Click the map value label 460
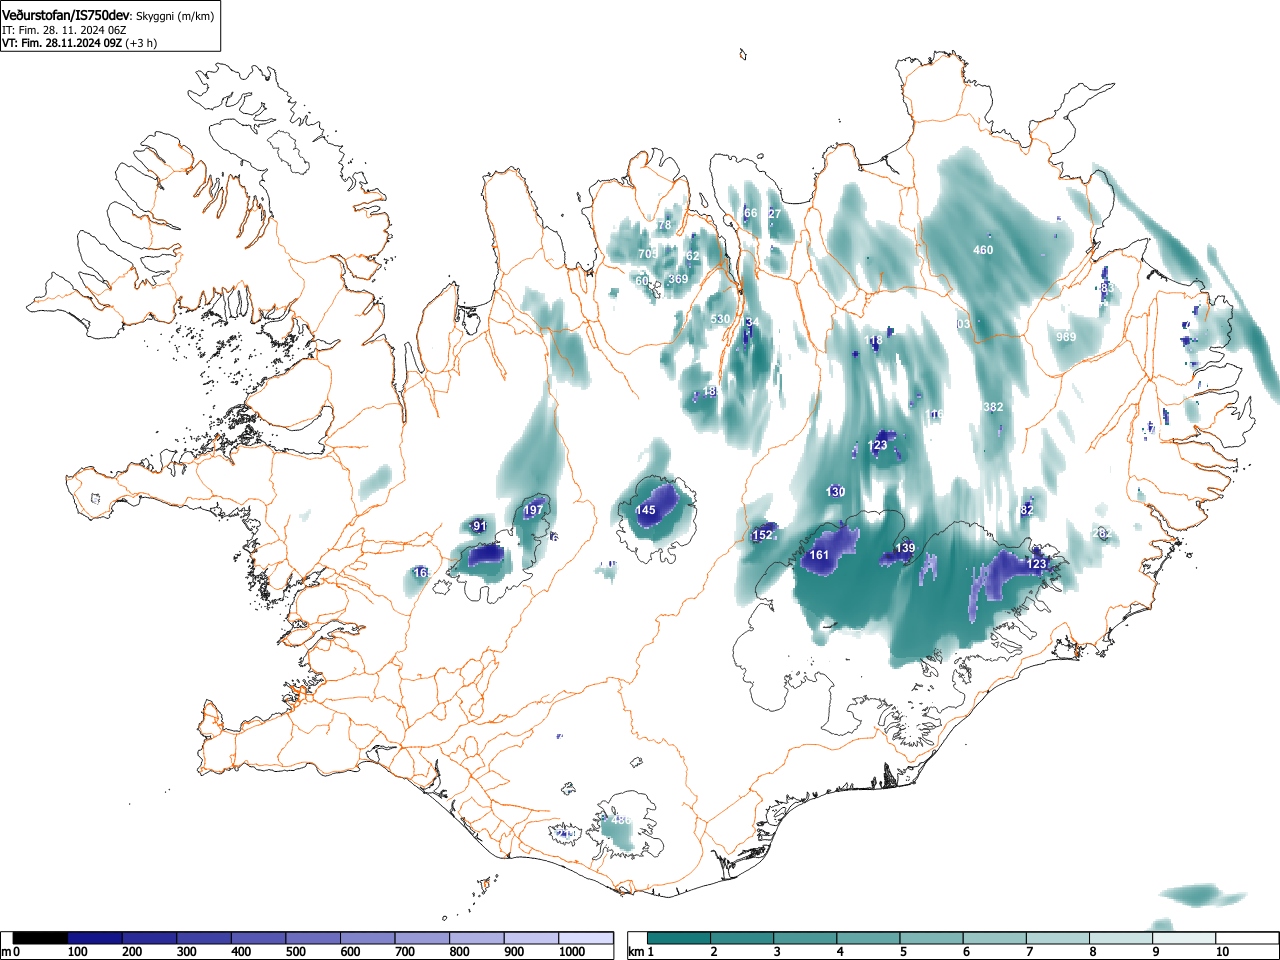Image resolution: width=1280 pixels, height=960 pixels. (x=983, y=250)
